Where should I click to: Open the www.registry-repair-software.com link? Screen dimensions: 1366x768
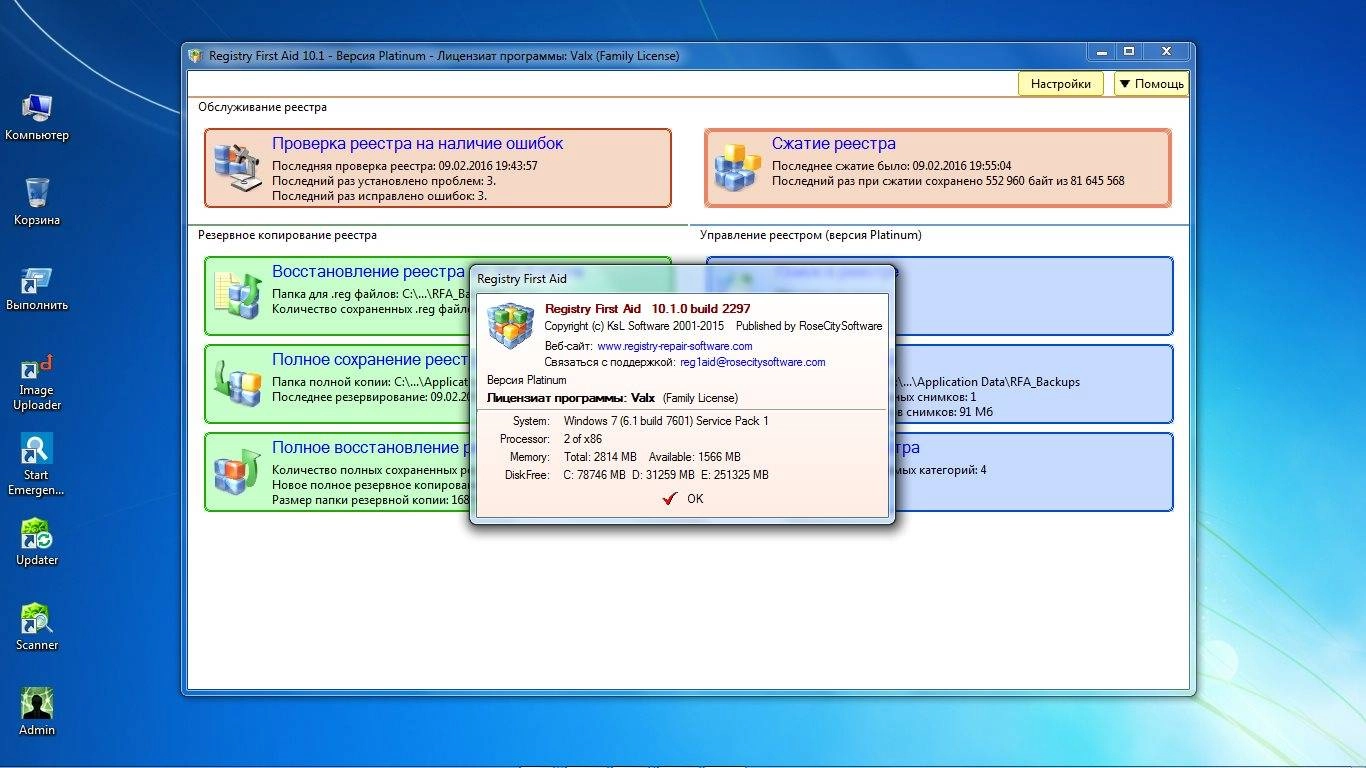coord(675,346)
